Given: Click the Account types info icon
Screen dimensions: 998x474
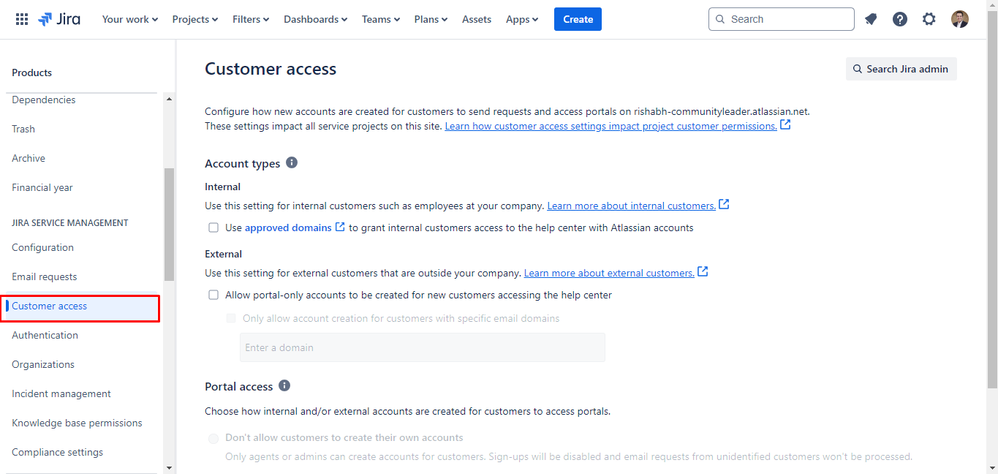Looking at the screenshot, I should pyautogui.click(x=292, y=163).
